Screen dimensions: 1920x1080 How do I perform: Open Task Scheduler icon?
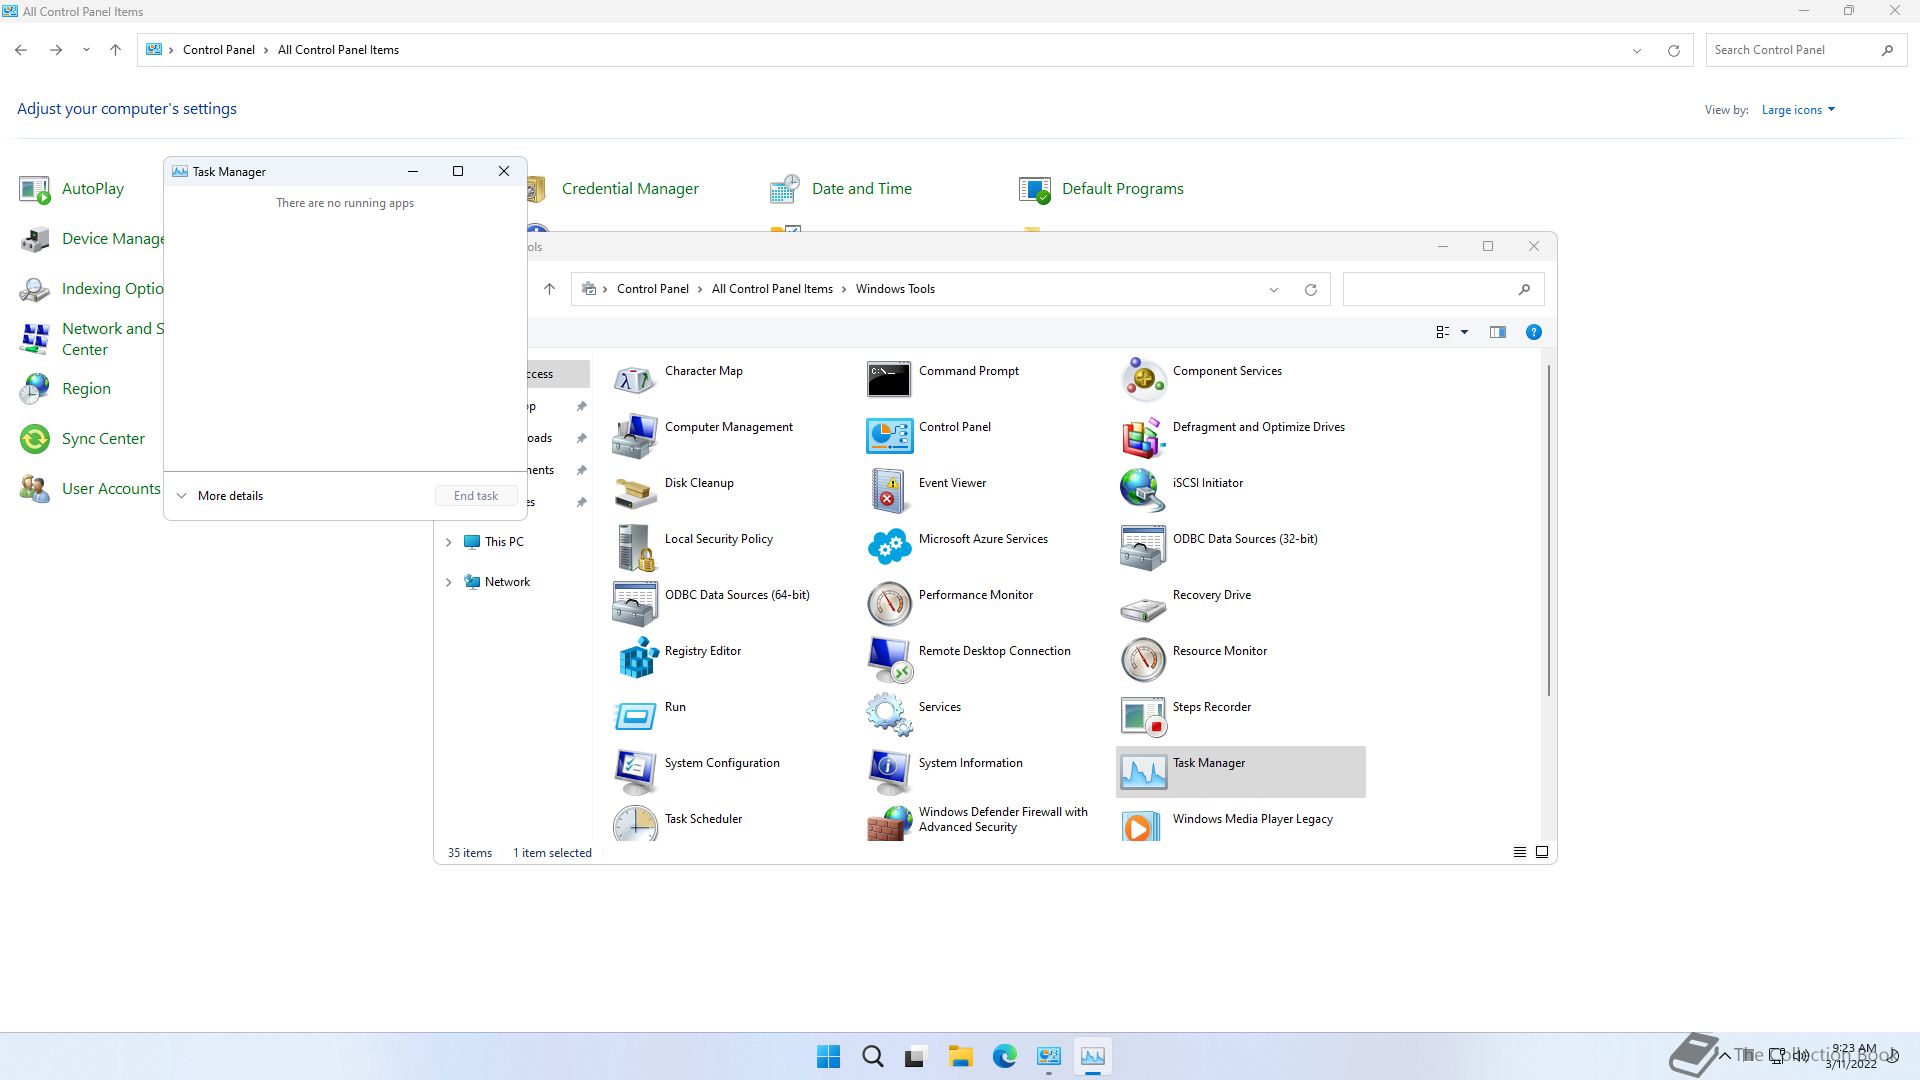(635, 824)
